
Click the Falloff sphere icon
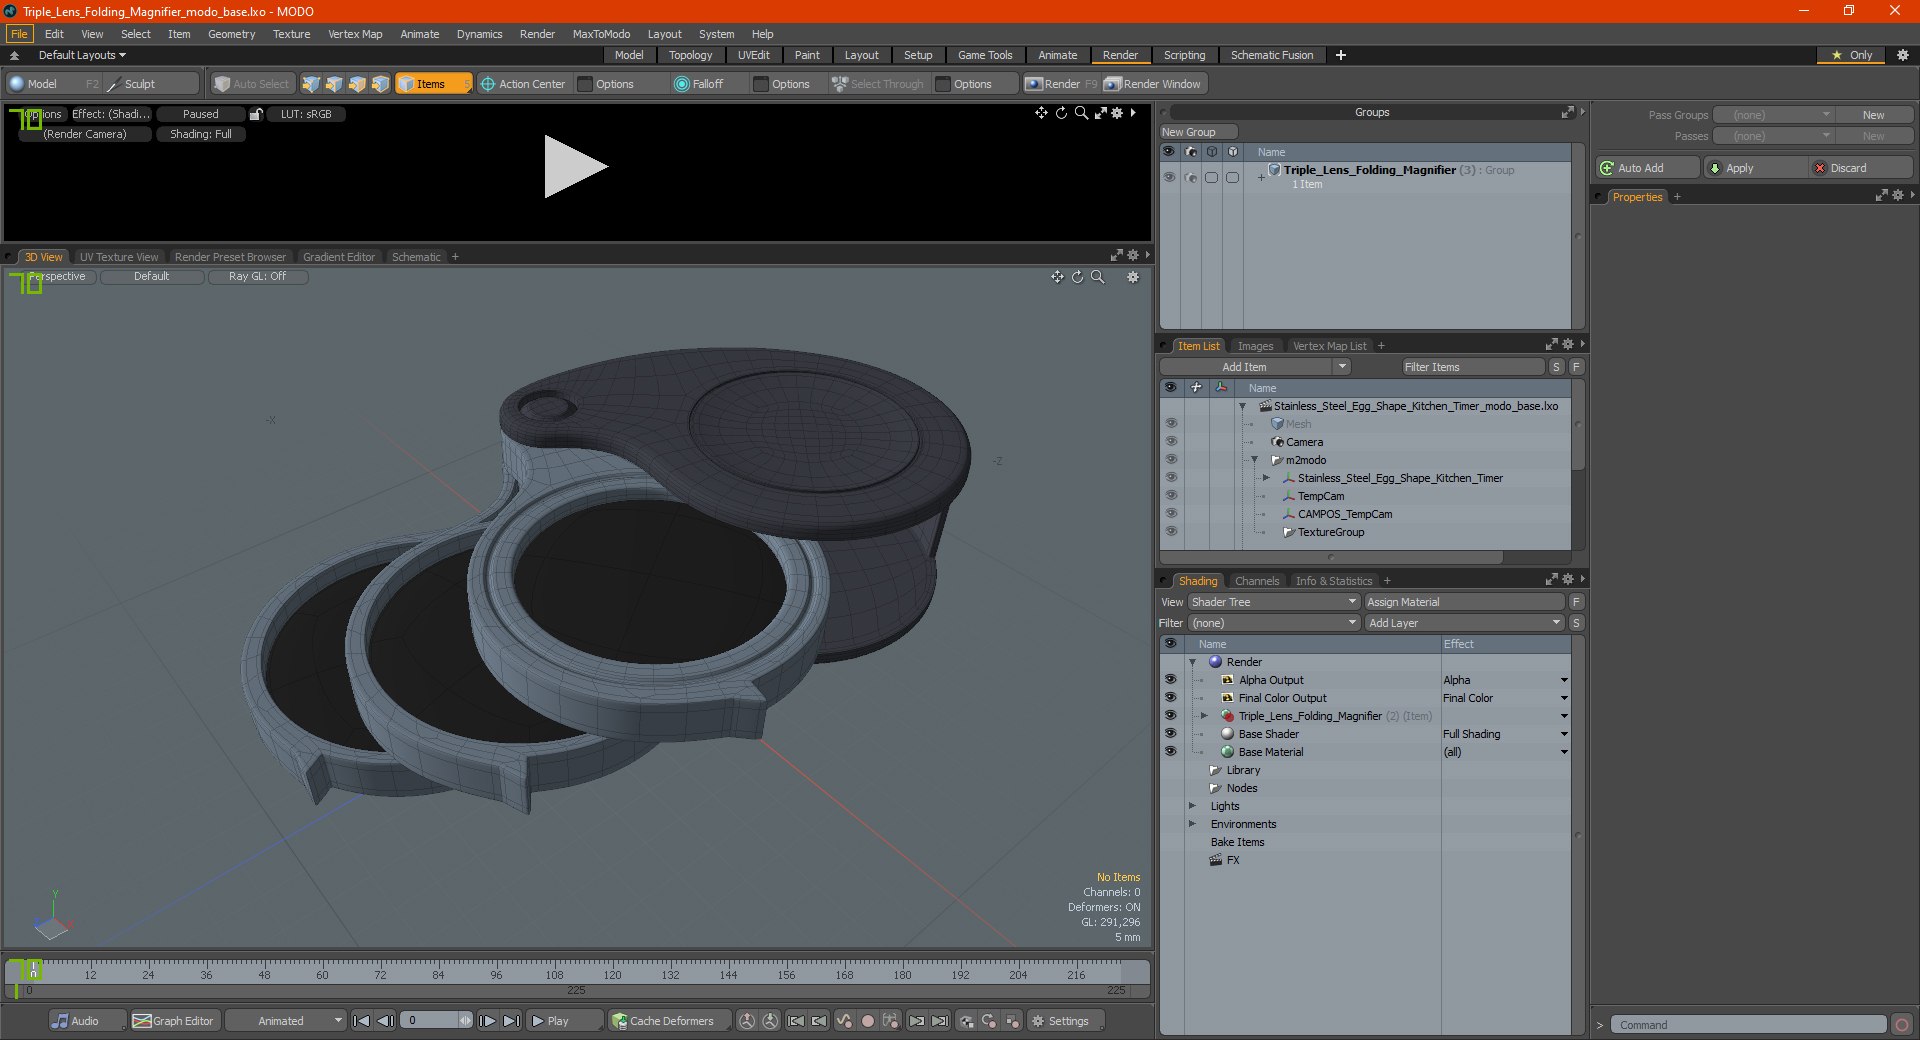[682, 84]
